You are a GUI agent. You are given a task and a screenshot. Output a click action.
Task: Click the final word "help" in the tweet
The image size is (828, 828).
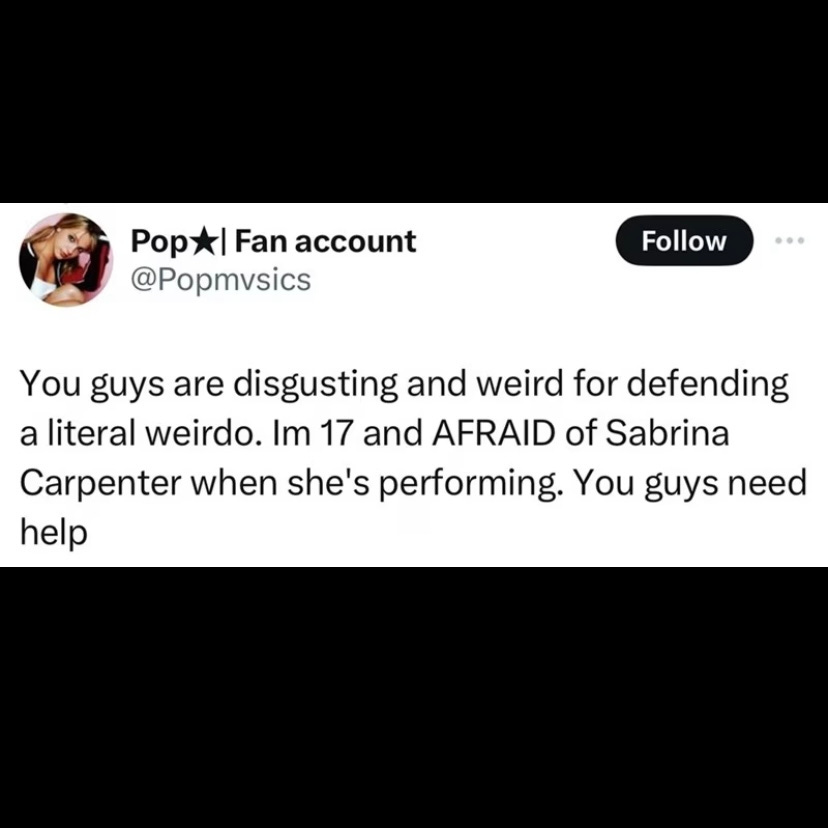[53, 532]
